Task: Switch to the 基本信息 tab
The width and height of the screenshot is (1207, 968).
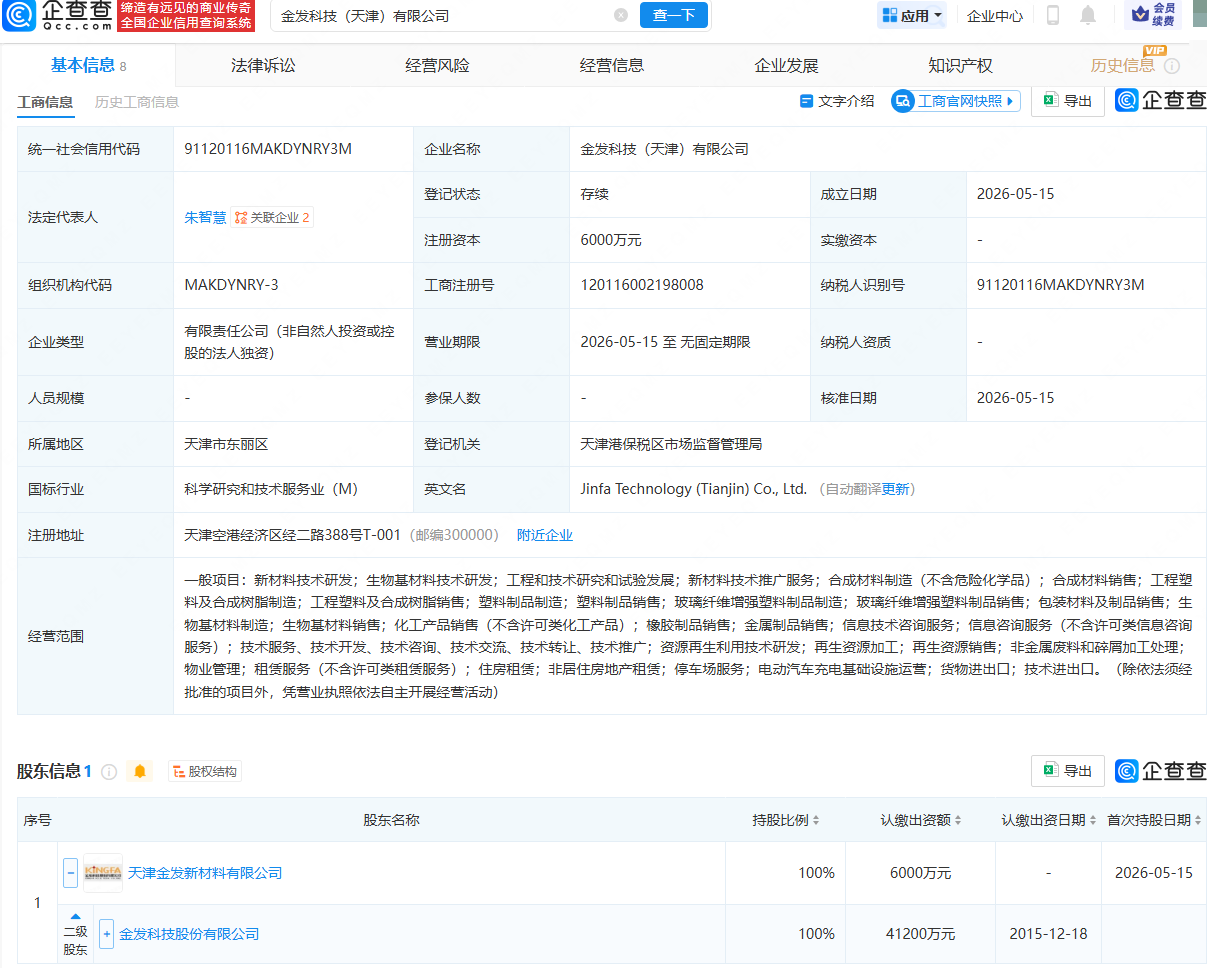Action: pyautogui.click(x=88, y=66)
